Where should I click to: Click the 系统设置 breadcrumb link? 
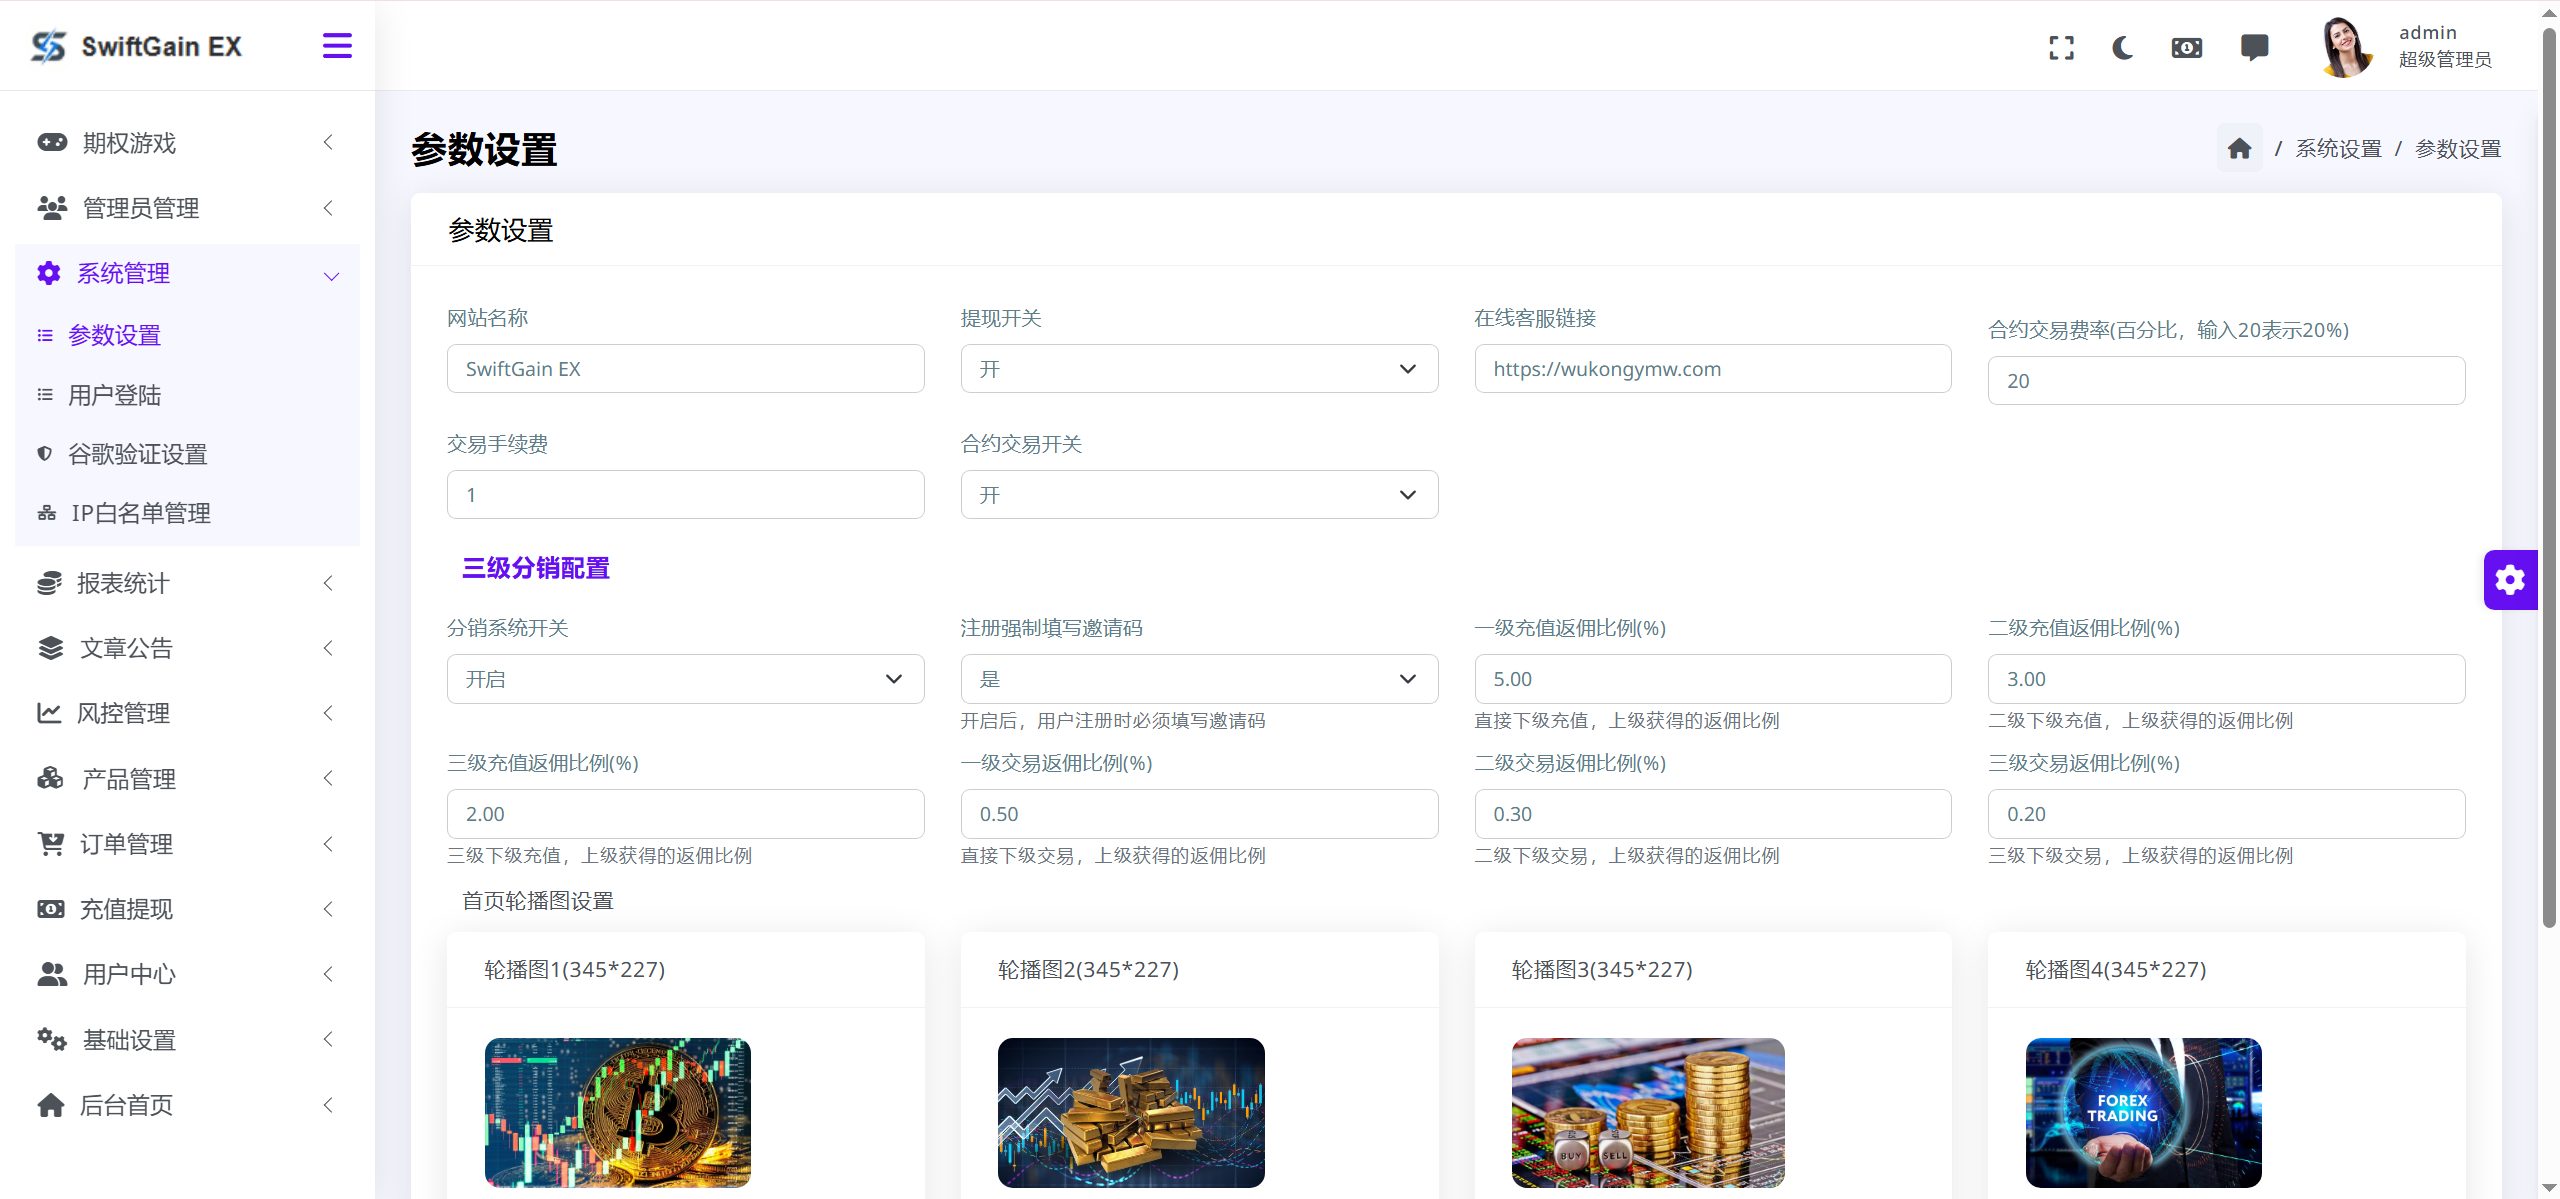[x=2338, y=147]
